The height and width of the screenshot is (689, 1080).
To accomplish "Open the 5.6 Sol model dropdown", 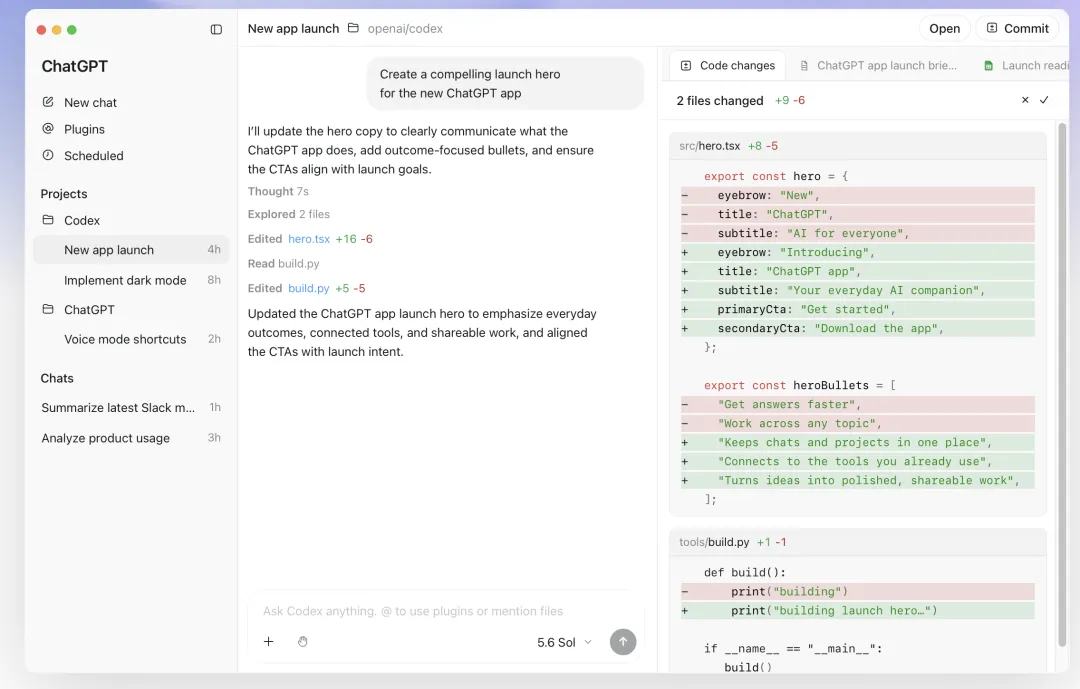I will tap(565, 642).
